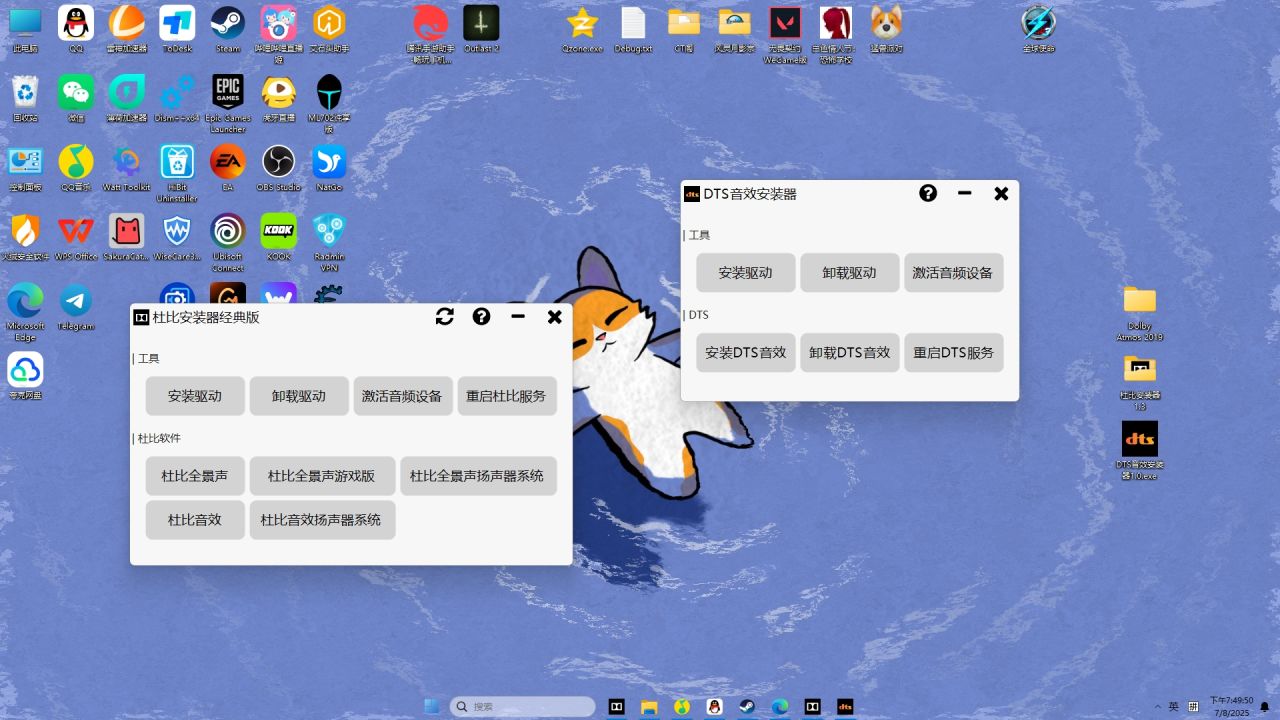Viewport: 1280px width, 720px height.
Task: Select the ToDesk desktop icon
Action: (x=177, y=28)
